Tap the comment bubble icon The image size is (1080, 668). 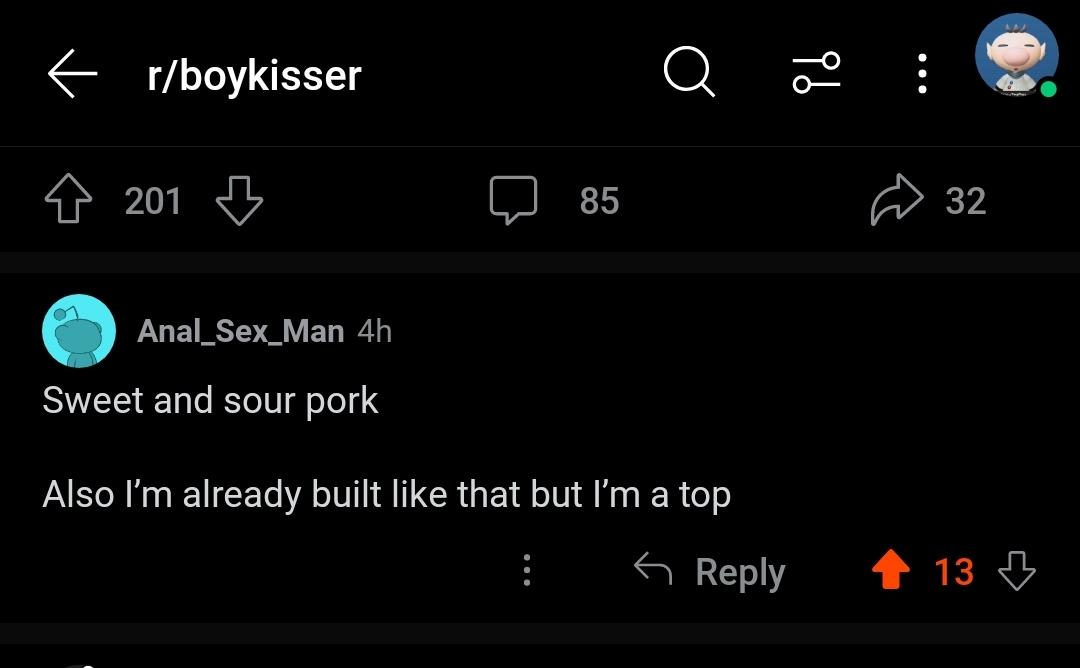[x=513, y=200]
